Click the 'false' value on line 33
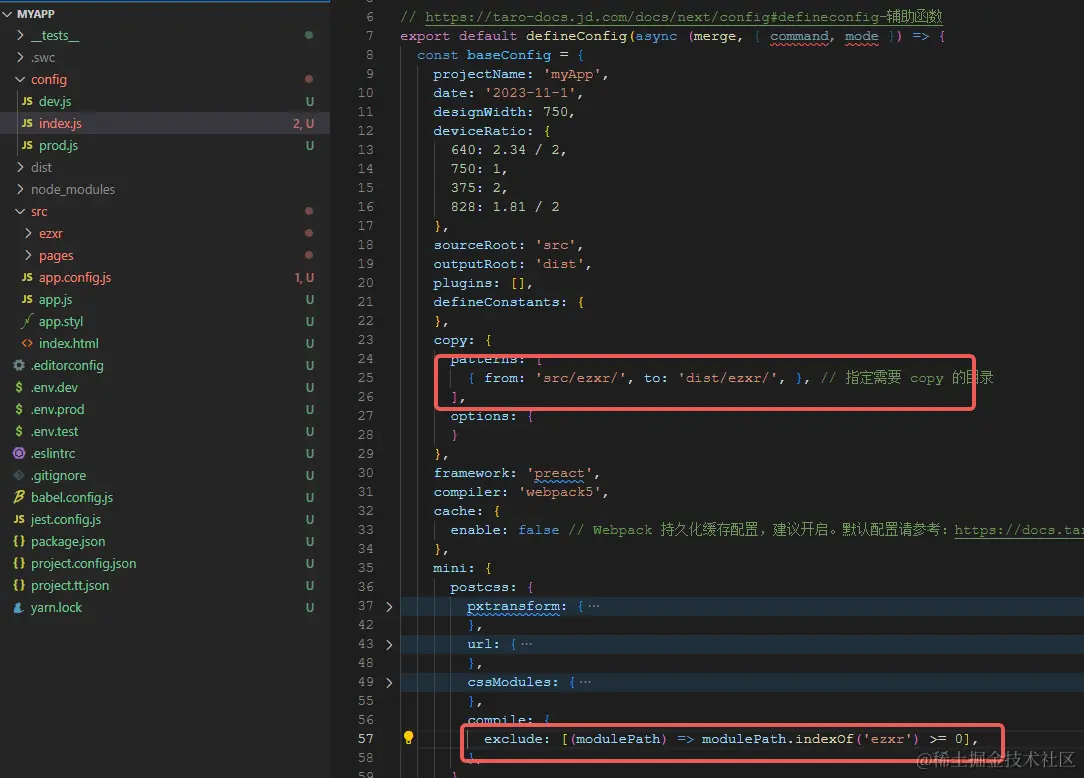Viewport: 1084px width, 778px height. tap(539, 530)
